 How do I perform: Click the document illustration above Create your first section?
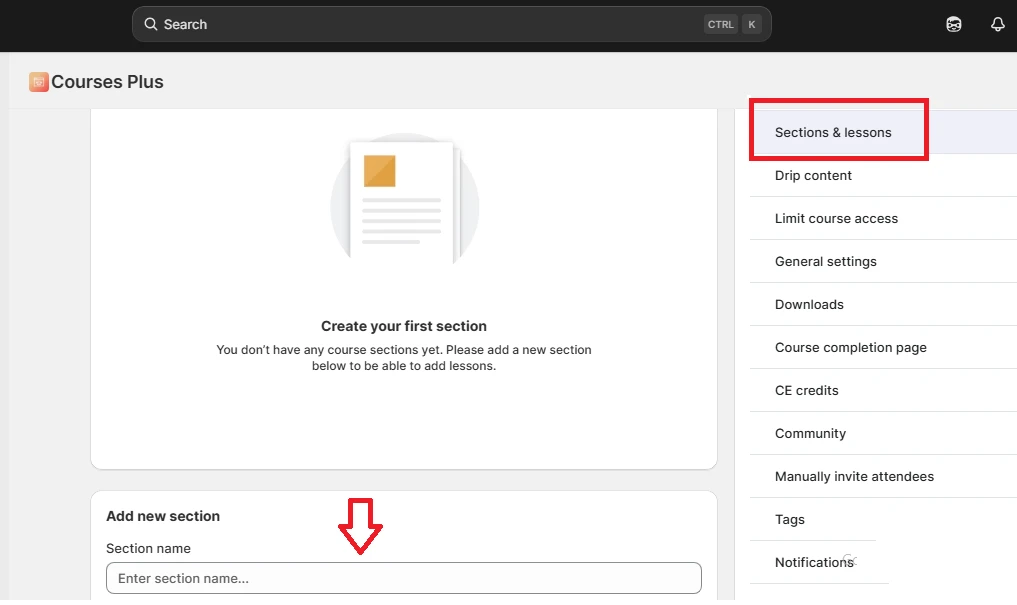tap(404, 200)
